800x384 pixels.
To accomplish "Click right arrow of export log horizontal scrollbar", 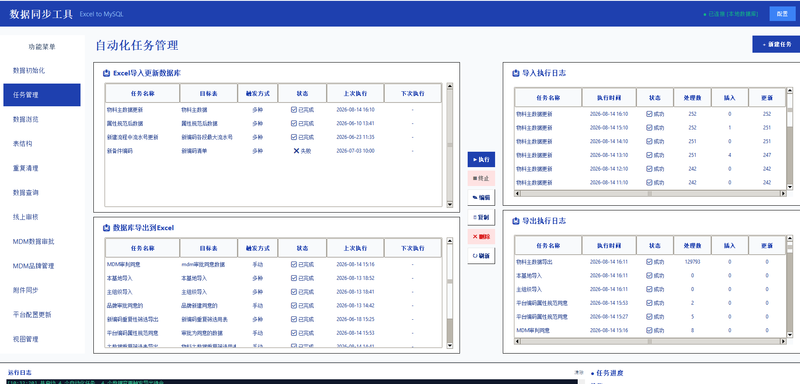I will 783,342.
